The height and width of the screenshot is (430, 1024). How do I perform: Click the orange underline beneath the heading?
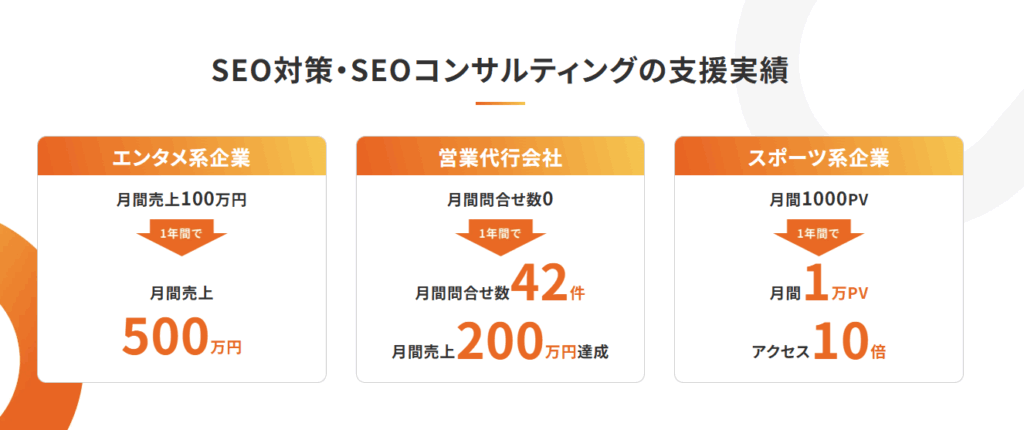500,103
